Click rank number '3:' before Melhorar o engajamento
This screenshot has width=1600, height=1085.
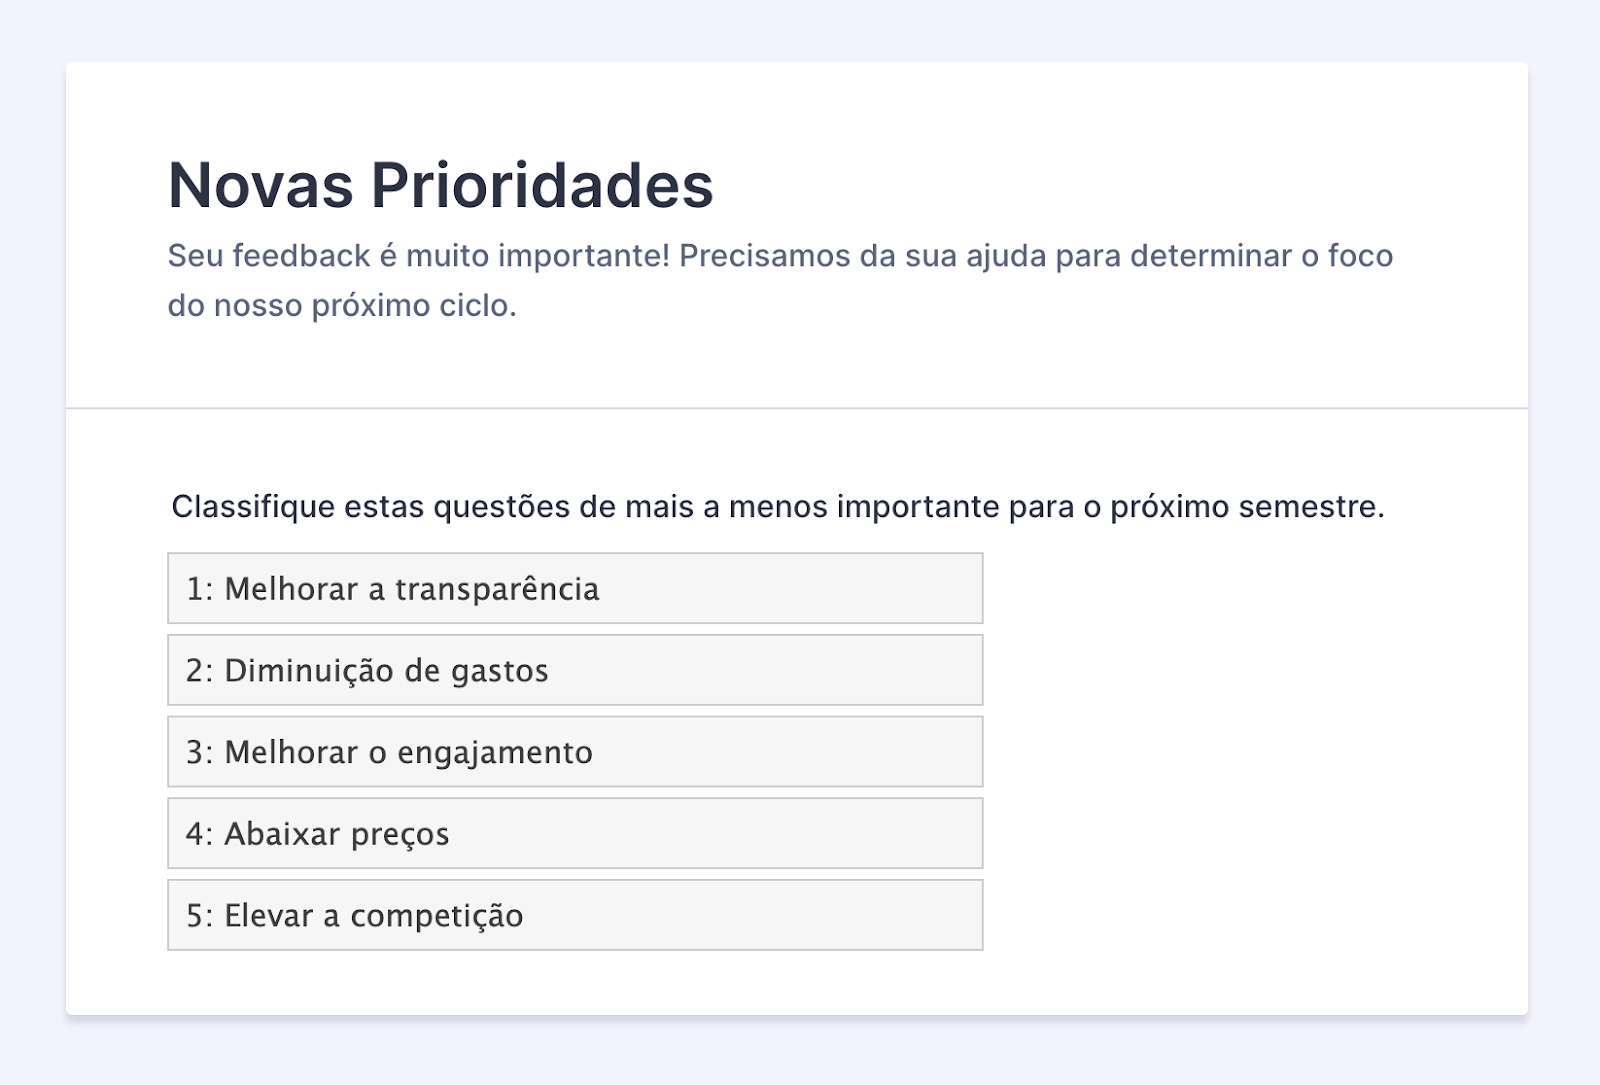(x=199, y=752)
